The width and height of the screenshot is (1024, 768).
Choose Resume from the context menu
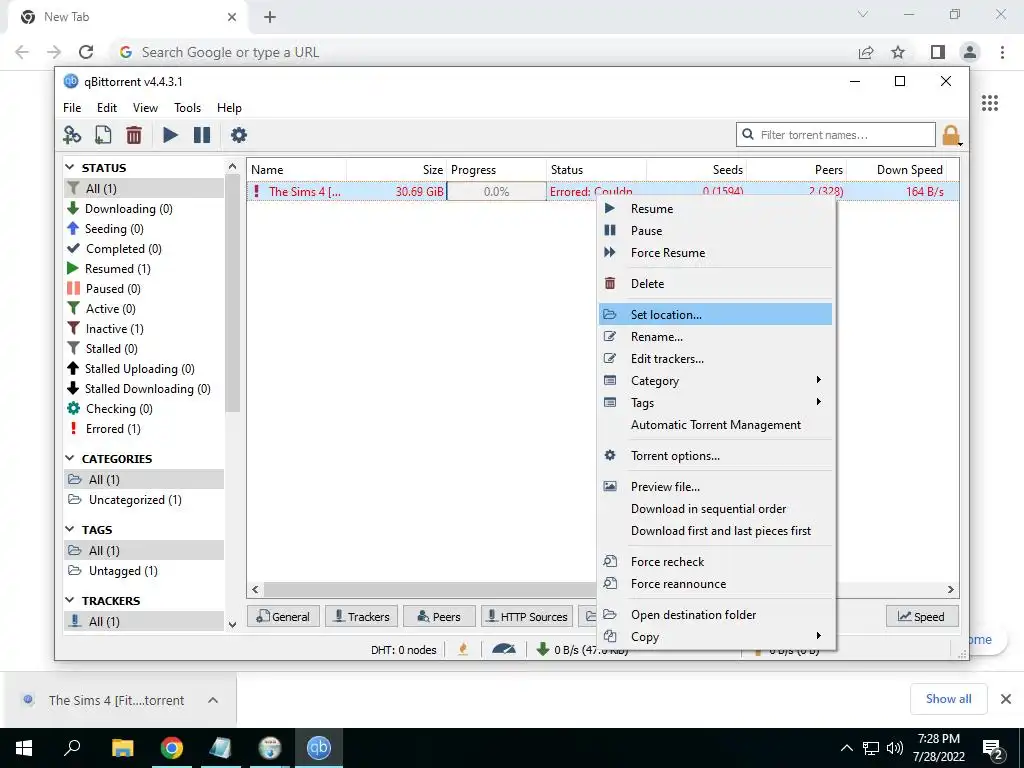(x=716, y=209)
